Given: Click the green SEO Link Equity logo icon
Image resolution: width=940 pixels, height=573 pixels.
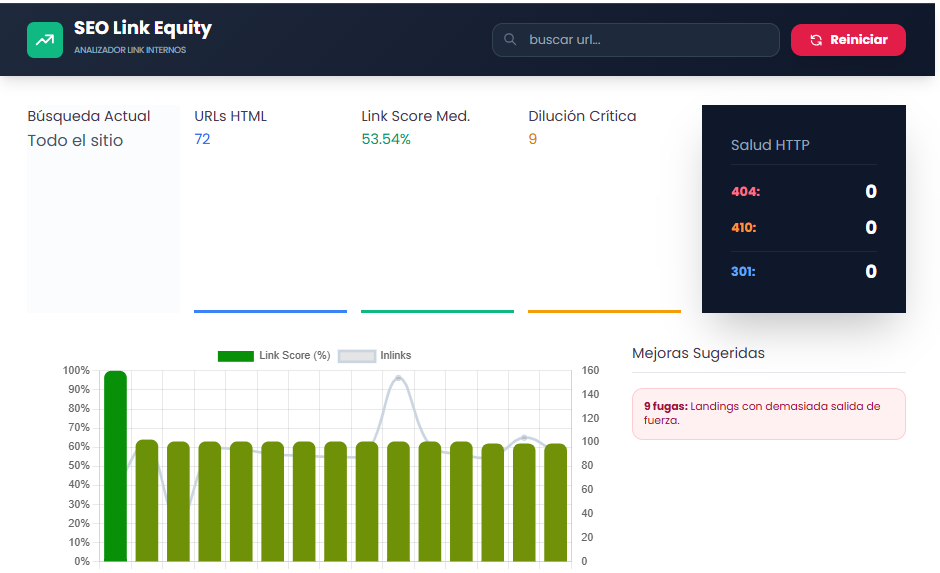Looking at the screenshot, I should pyautogui.click(x=44, y=40).
